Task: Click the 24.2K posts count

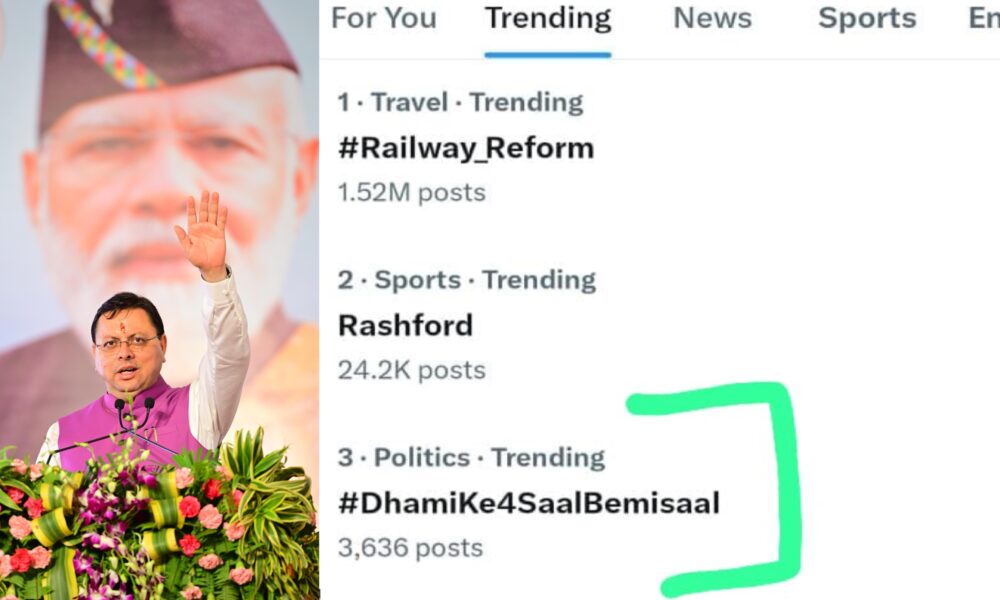Action: (x=411, y=370)
